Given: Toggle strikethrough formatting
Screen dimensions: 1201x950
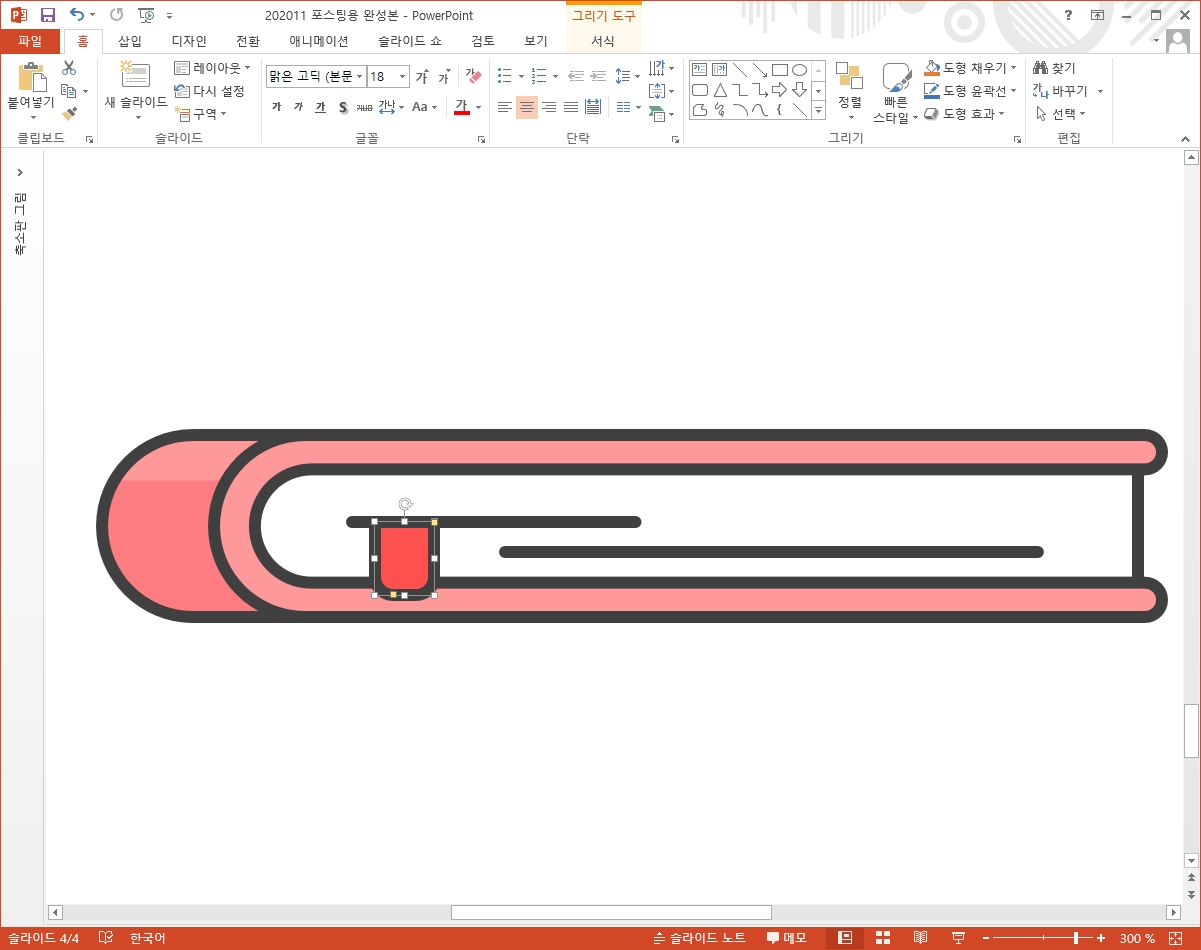Looking at the screenshot, I should 364,107.
